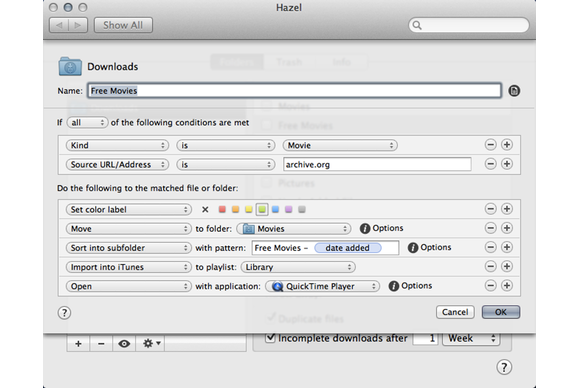Add an action after the Move row
Screen dimensions: 580x388
point(507,228)
